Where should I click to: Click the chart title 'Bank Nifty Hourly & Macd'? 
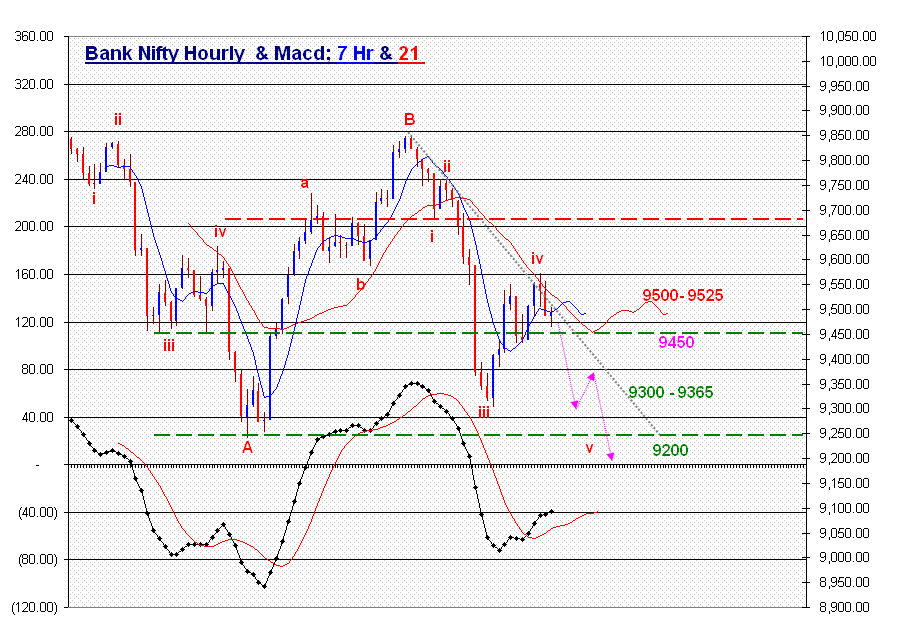(206, 53)
